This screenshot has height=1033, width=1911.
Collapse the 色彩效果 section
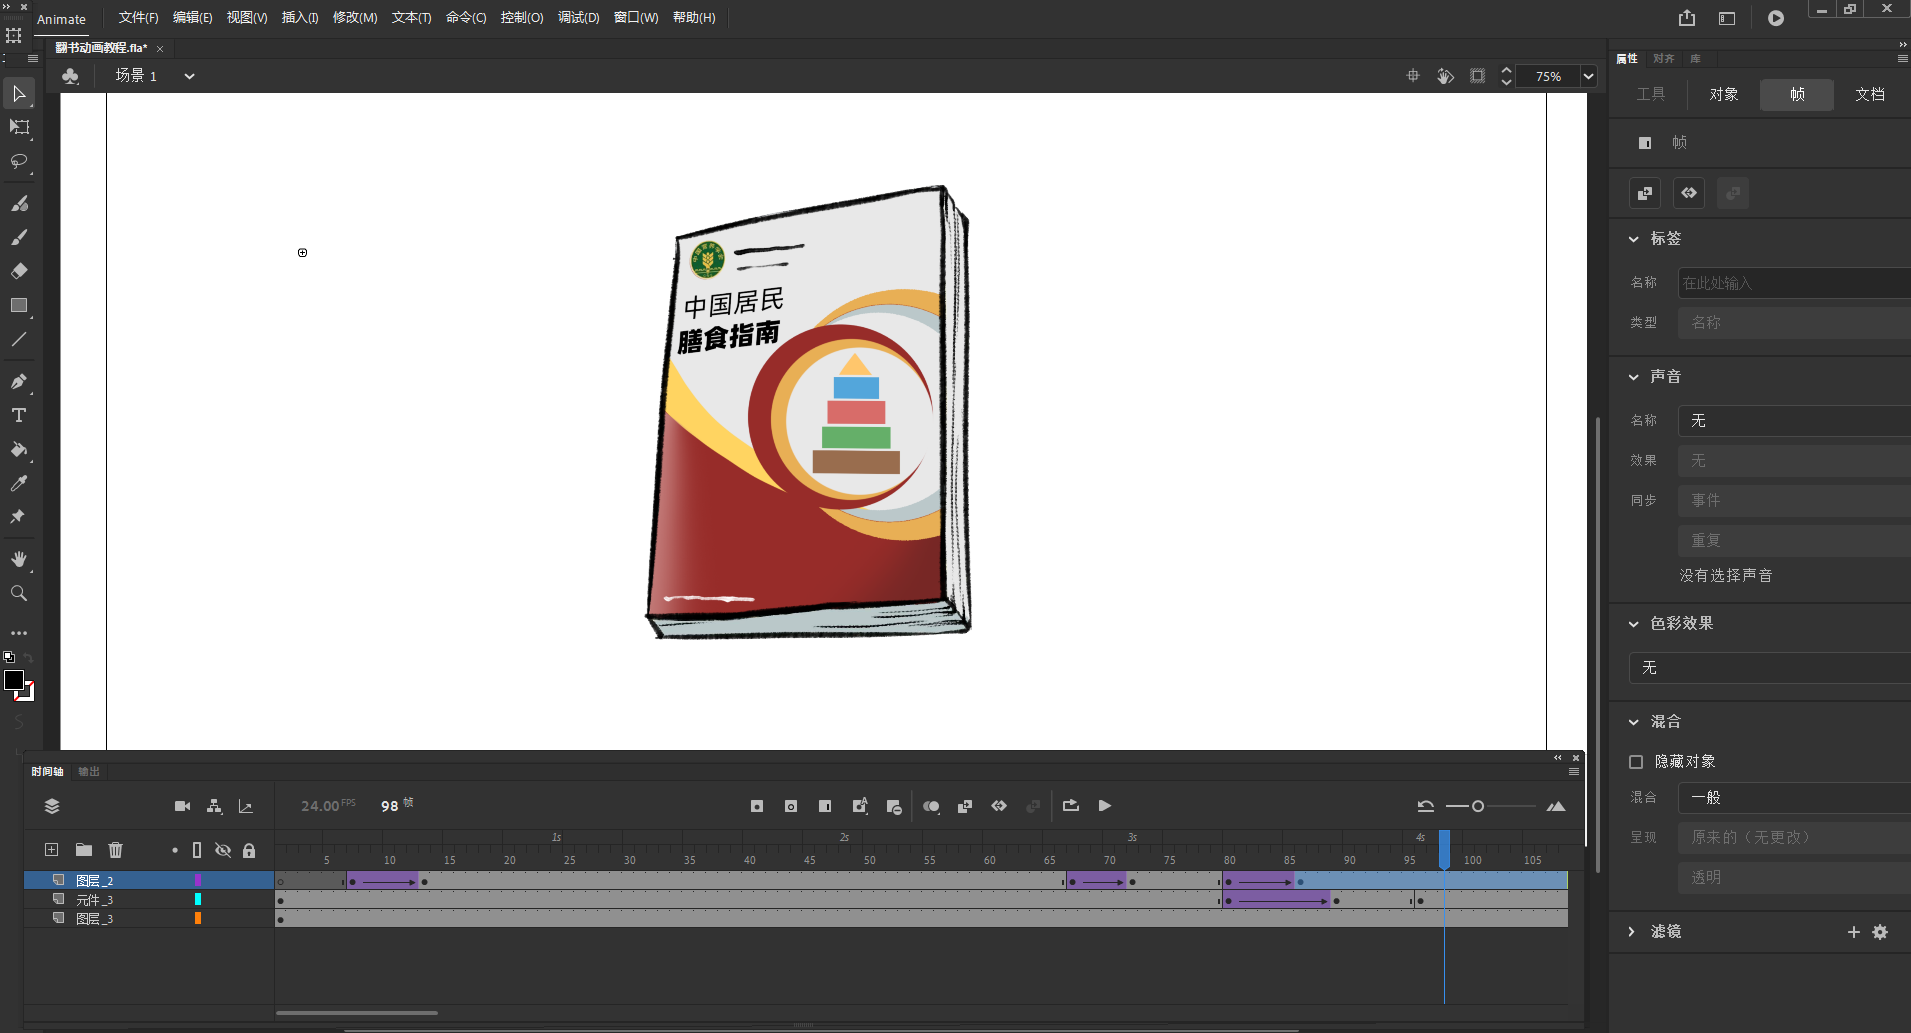pos(1634,624)
